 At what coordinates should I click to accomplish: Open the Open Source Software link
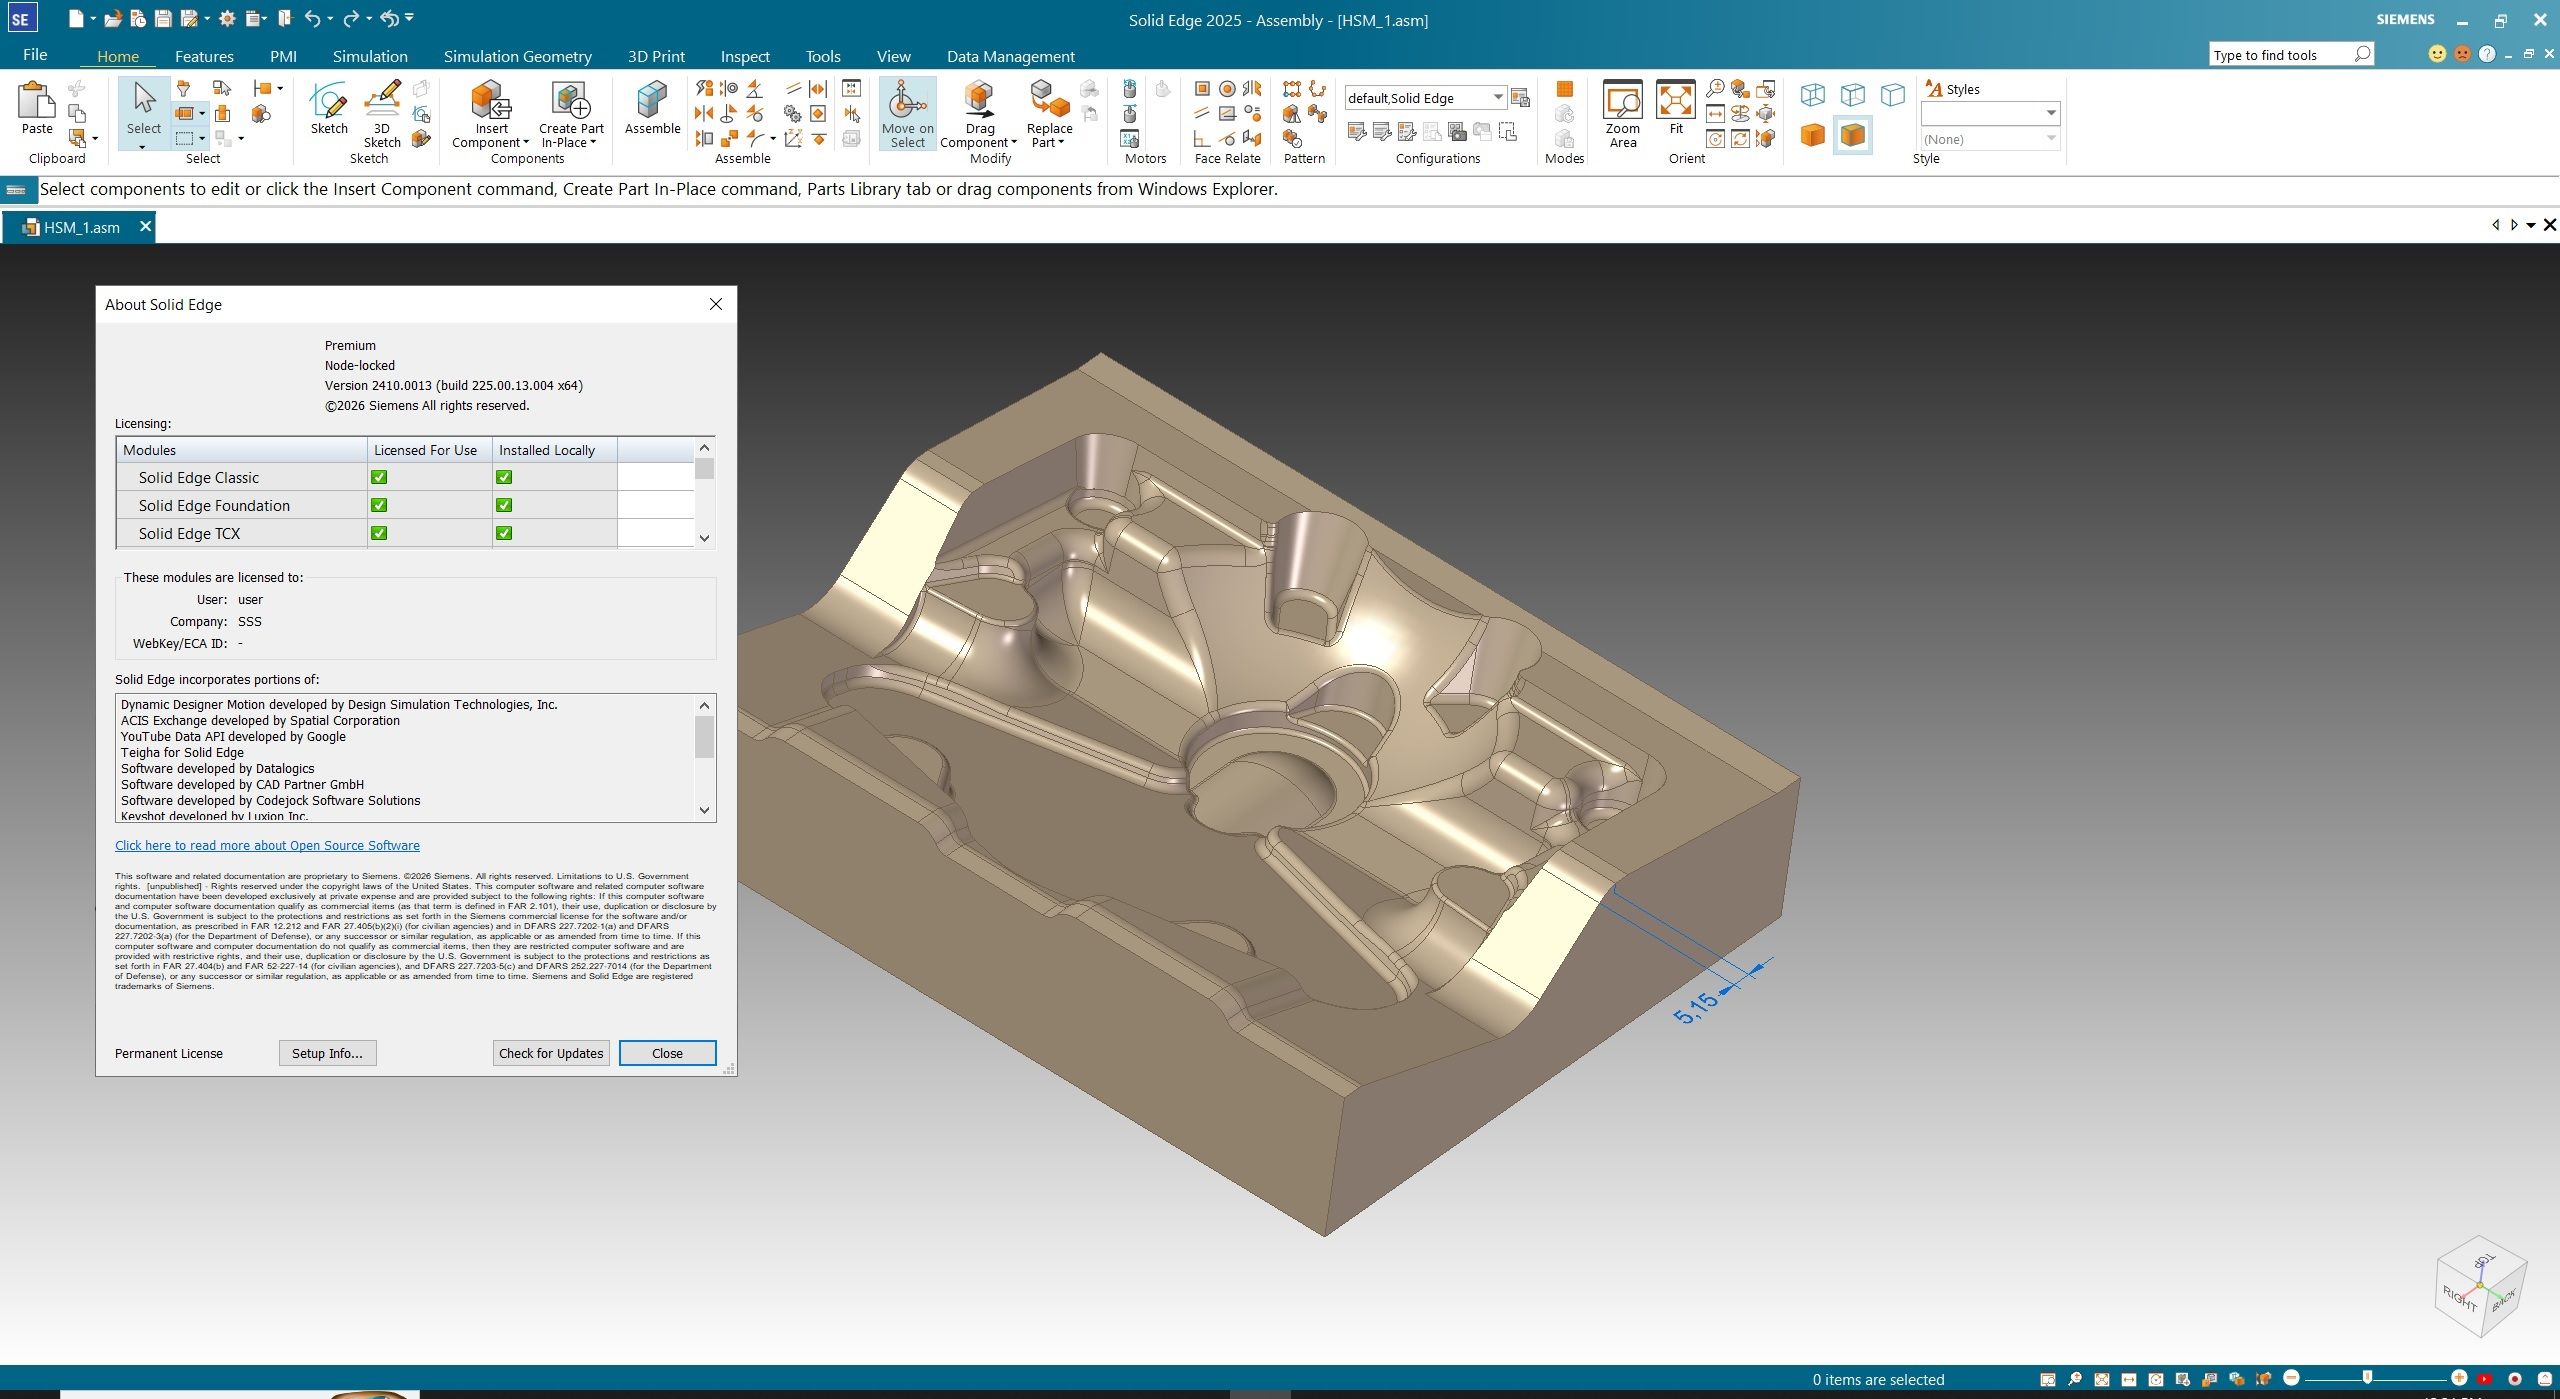click(x=267, y=845)
